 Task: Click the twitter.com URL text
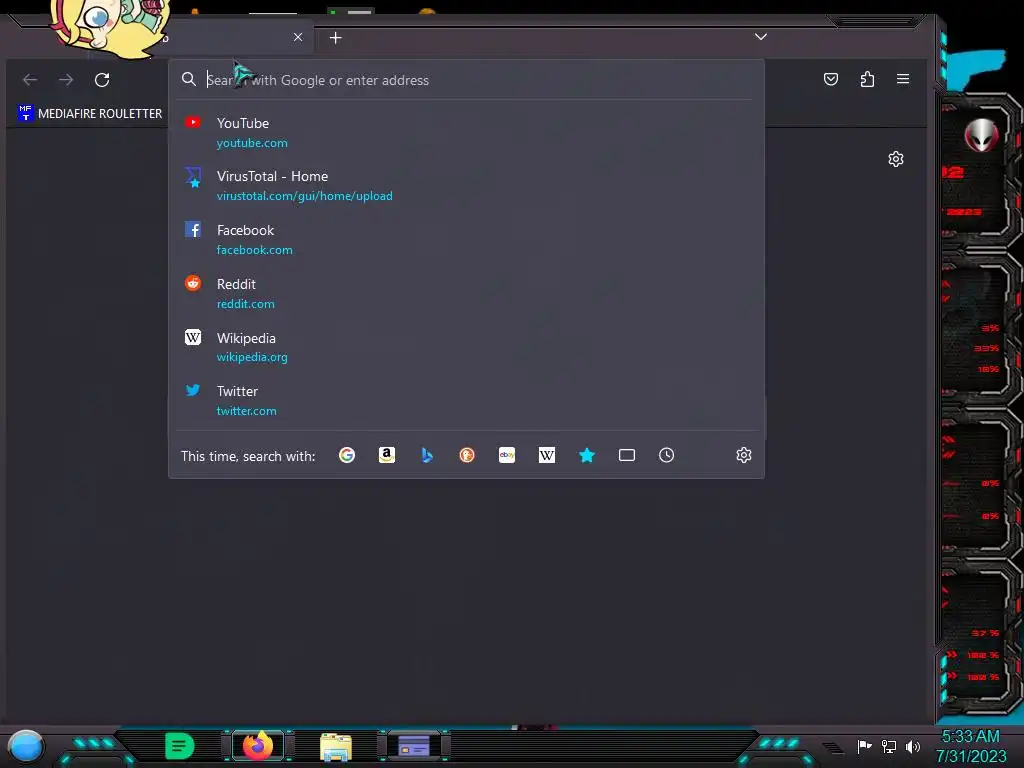(x=246, y=411)
